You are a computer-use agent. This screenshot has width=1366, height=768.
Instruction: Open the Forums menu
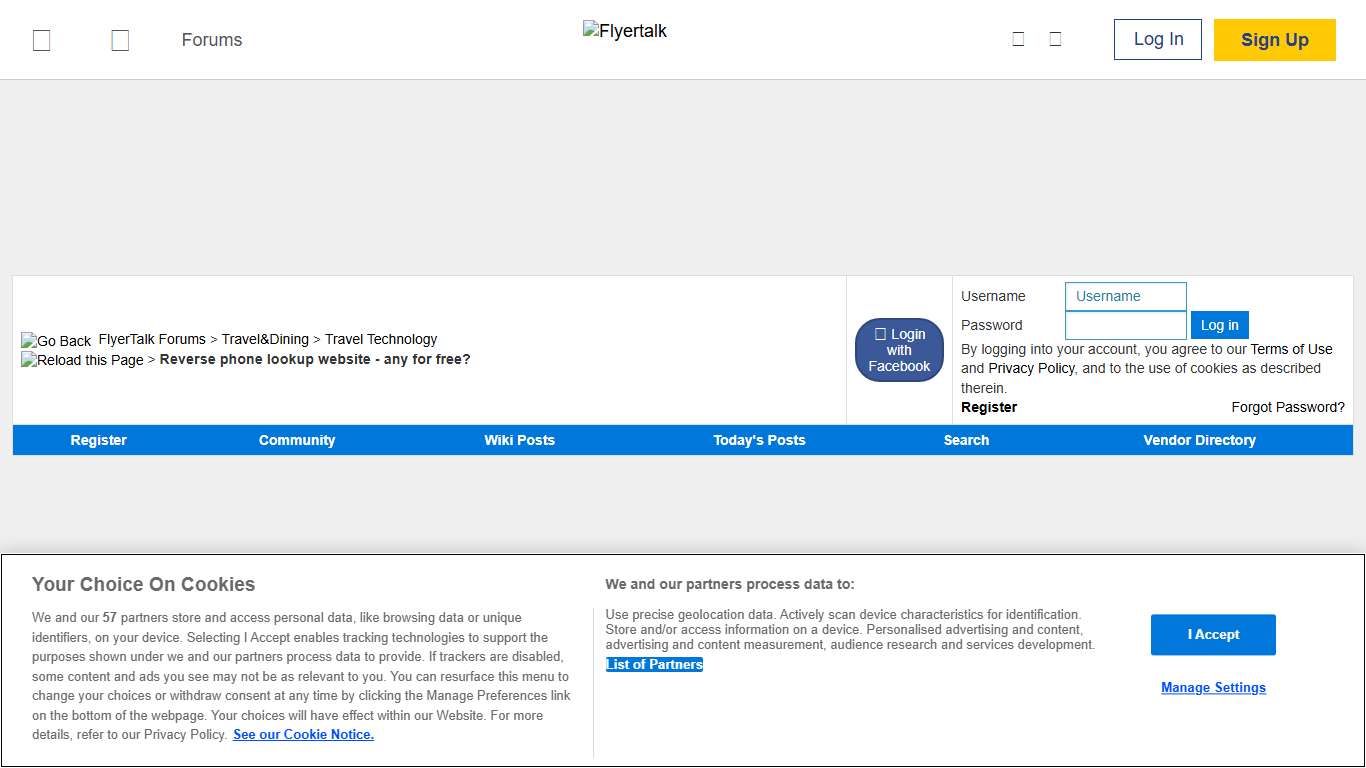[x=211, y=40]
